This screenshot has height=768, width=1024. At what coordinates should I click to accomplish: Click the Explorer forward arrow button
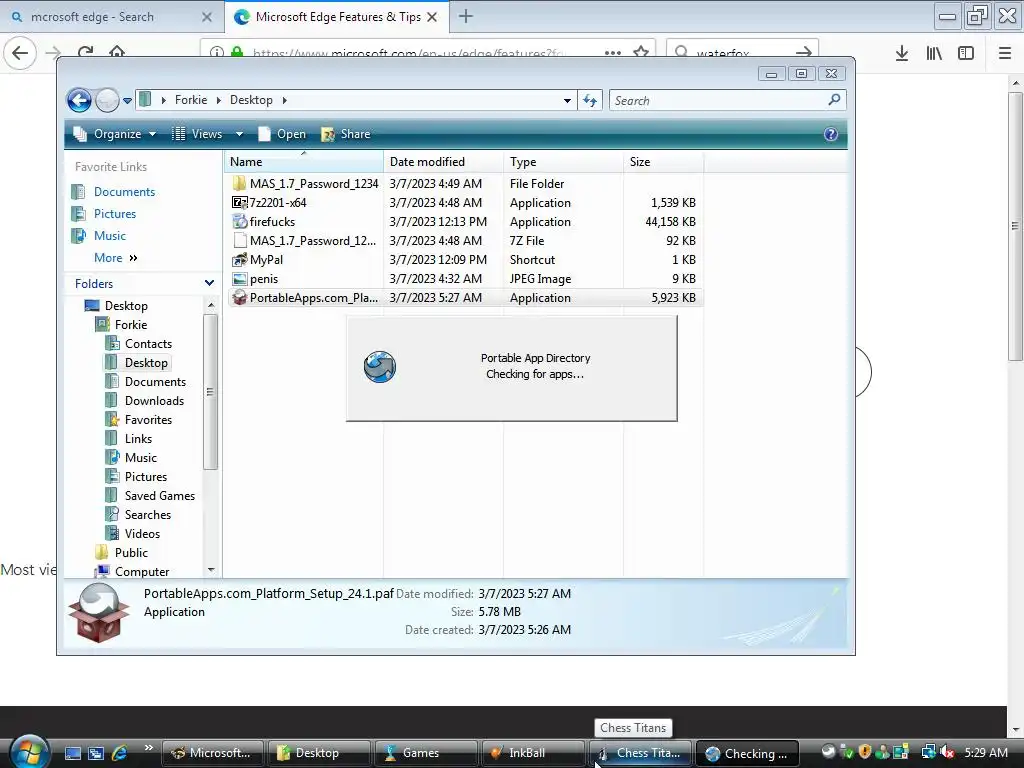point(107,101)
